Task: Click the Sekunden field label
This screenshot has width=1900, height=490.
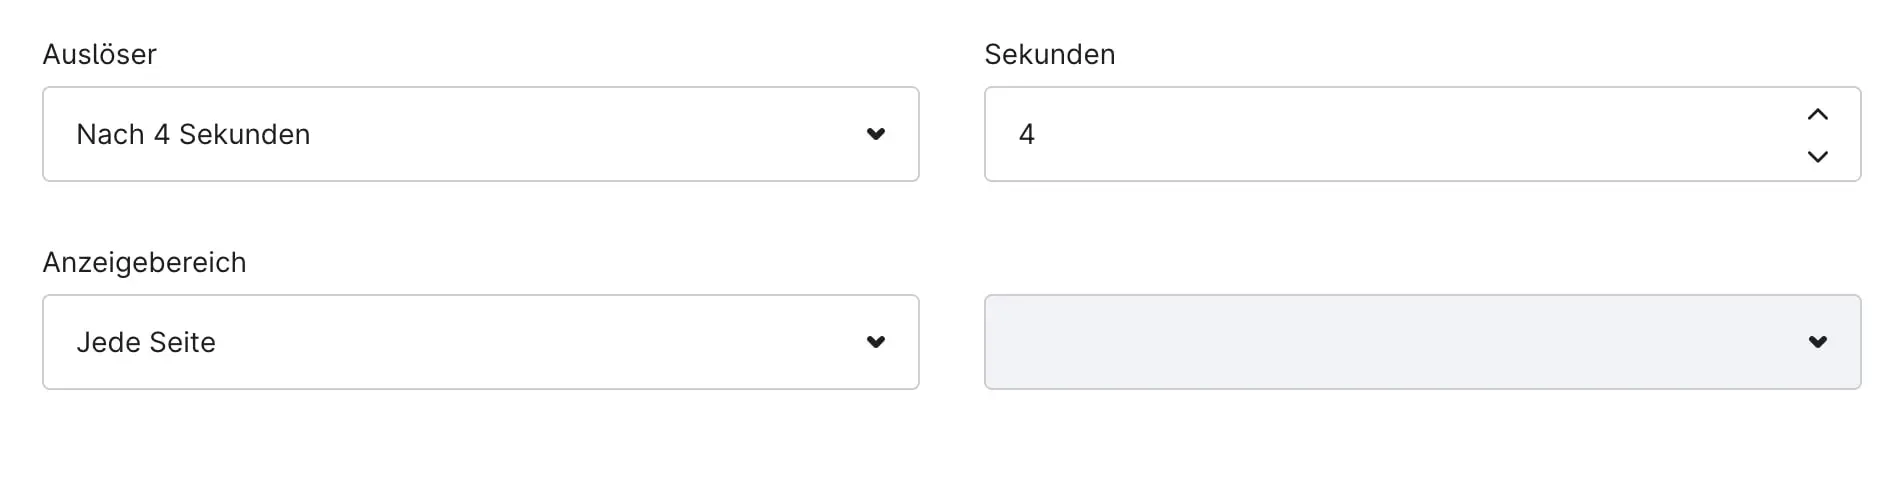Action: click(1049, 54)
